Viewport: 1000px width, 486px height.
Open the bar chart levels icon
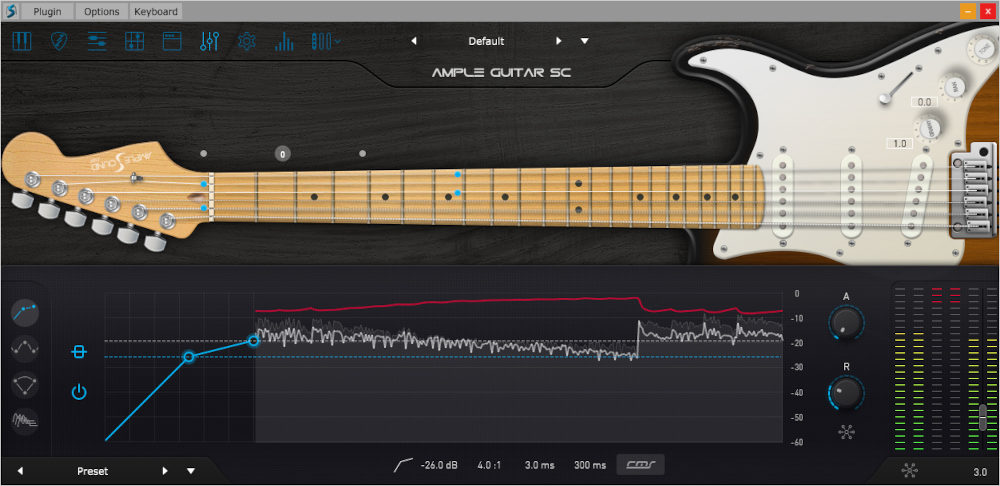tap(284, 41)
